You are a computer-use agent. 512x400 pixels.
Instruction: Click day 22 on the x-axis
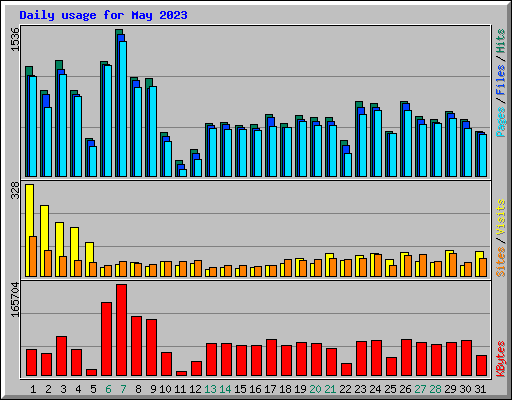coord(345,389)
